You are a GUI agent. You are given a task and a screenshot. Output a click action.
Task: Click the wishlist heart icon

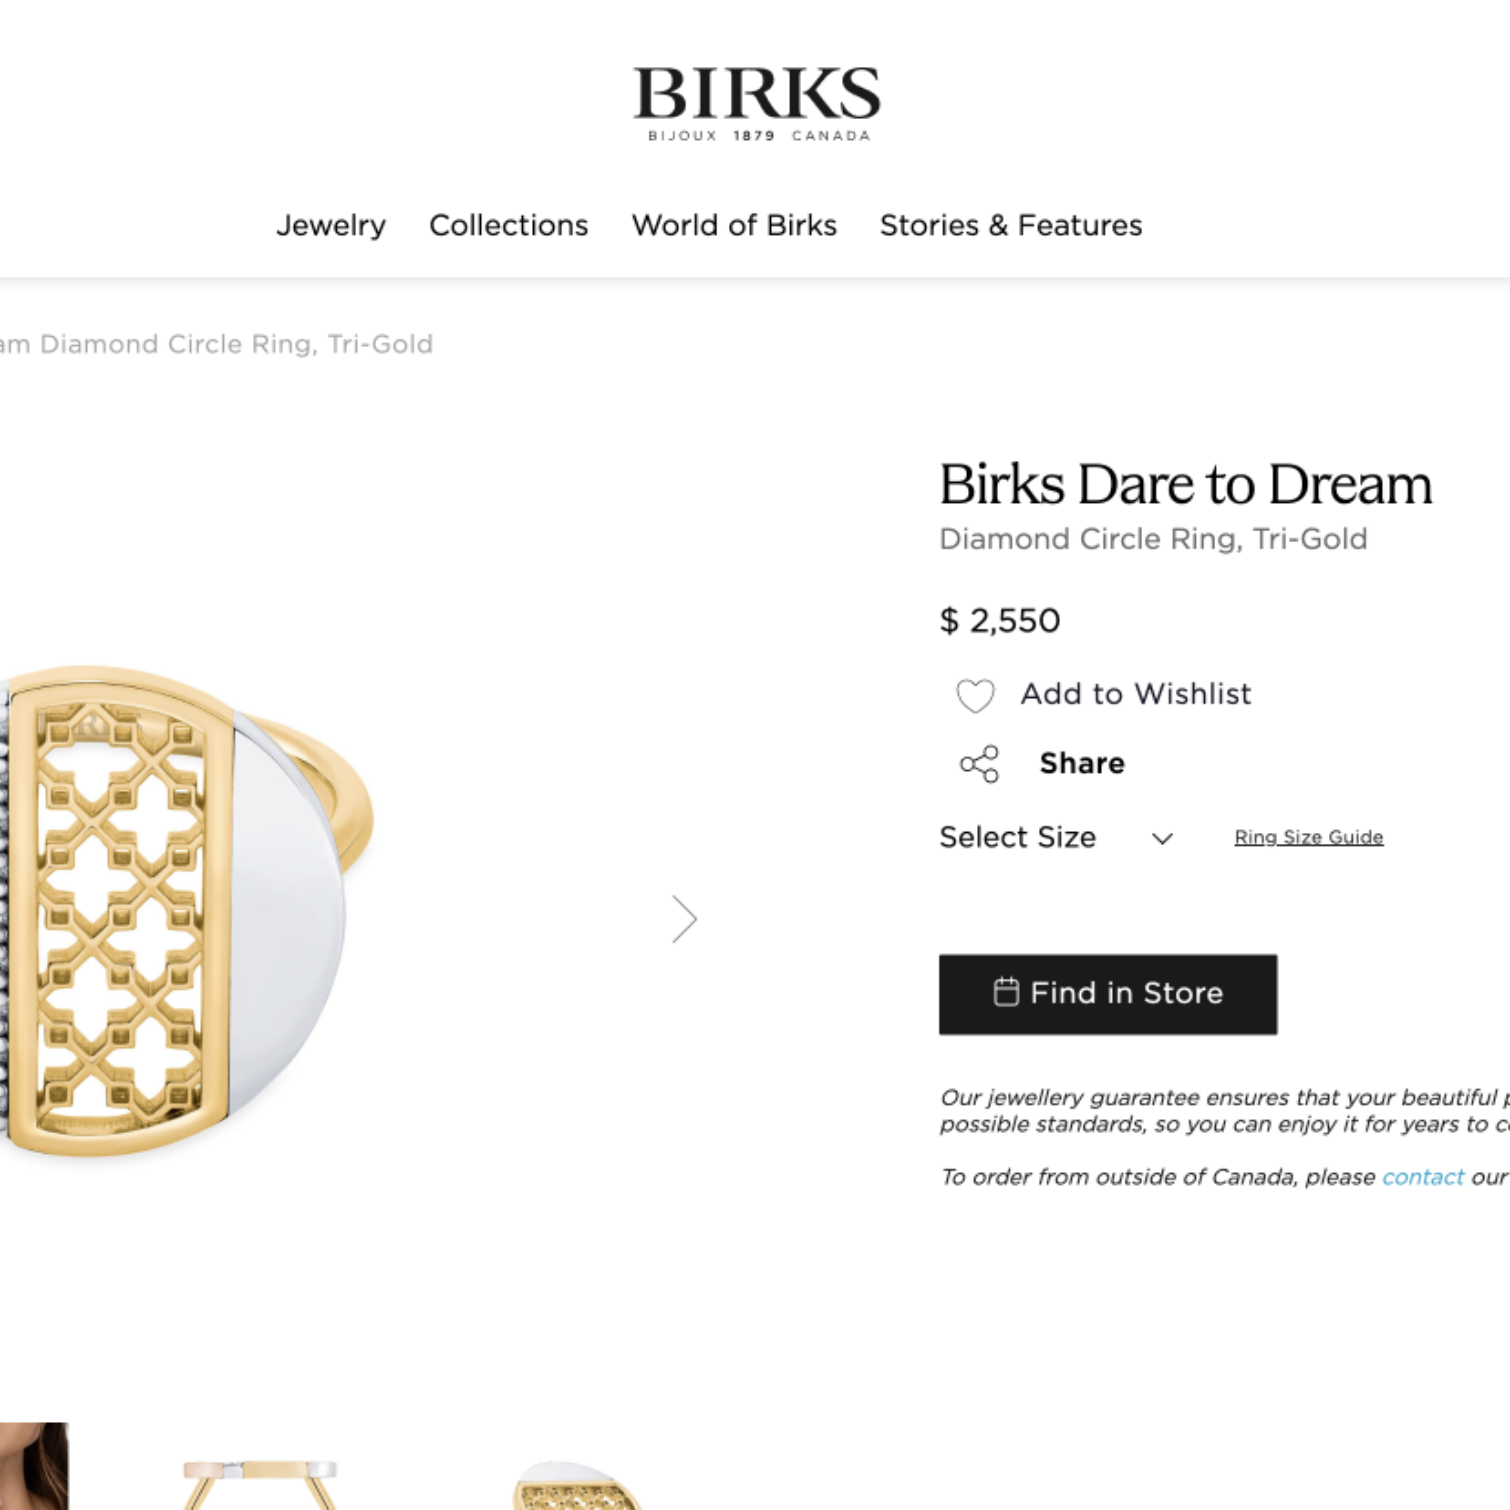975,695
